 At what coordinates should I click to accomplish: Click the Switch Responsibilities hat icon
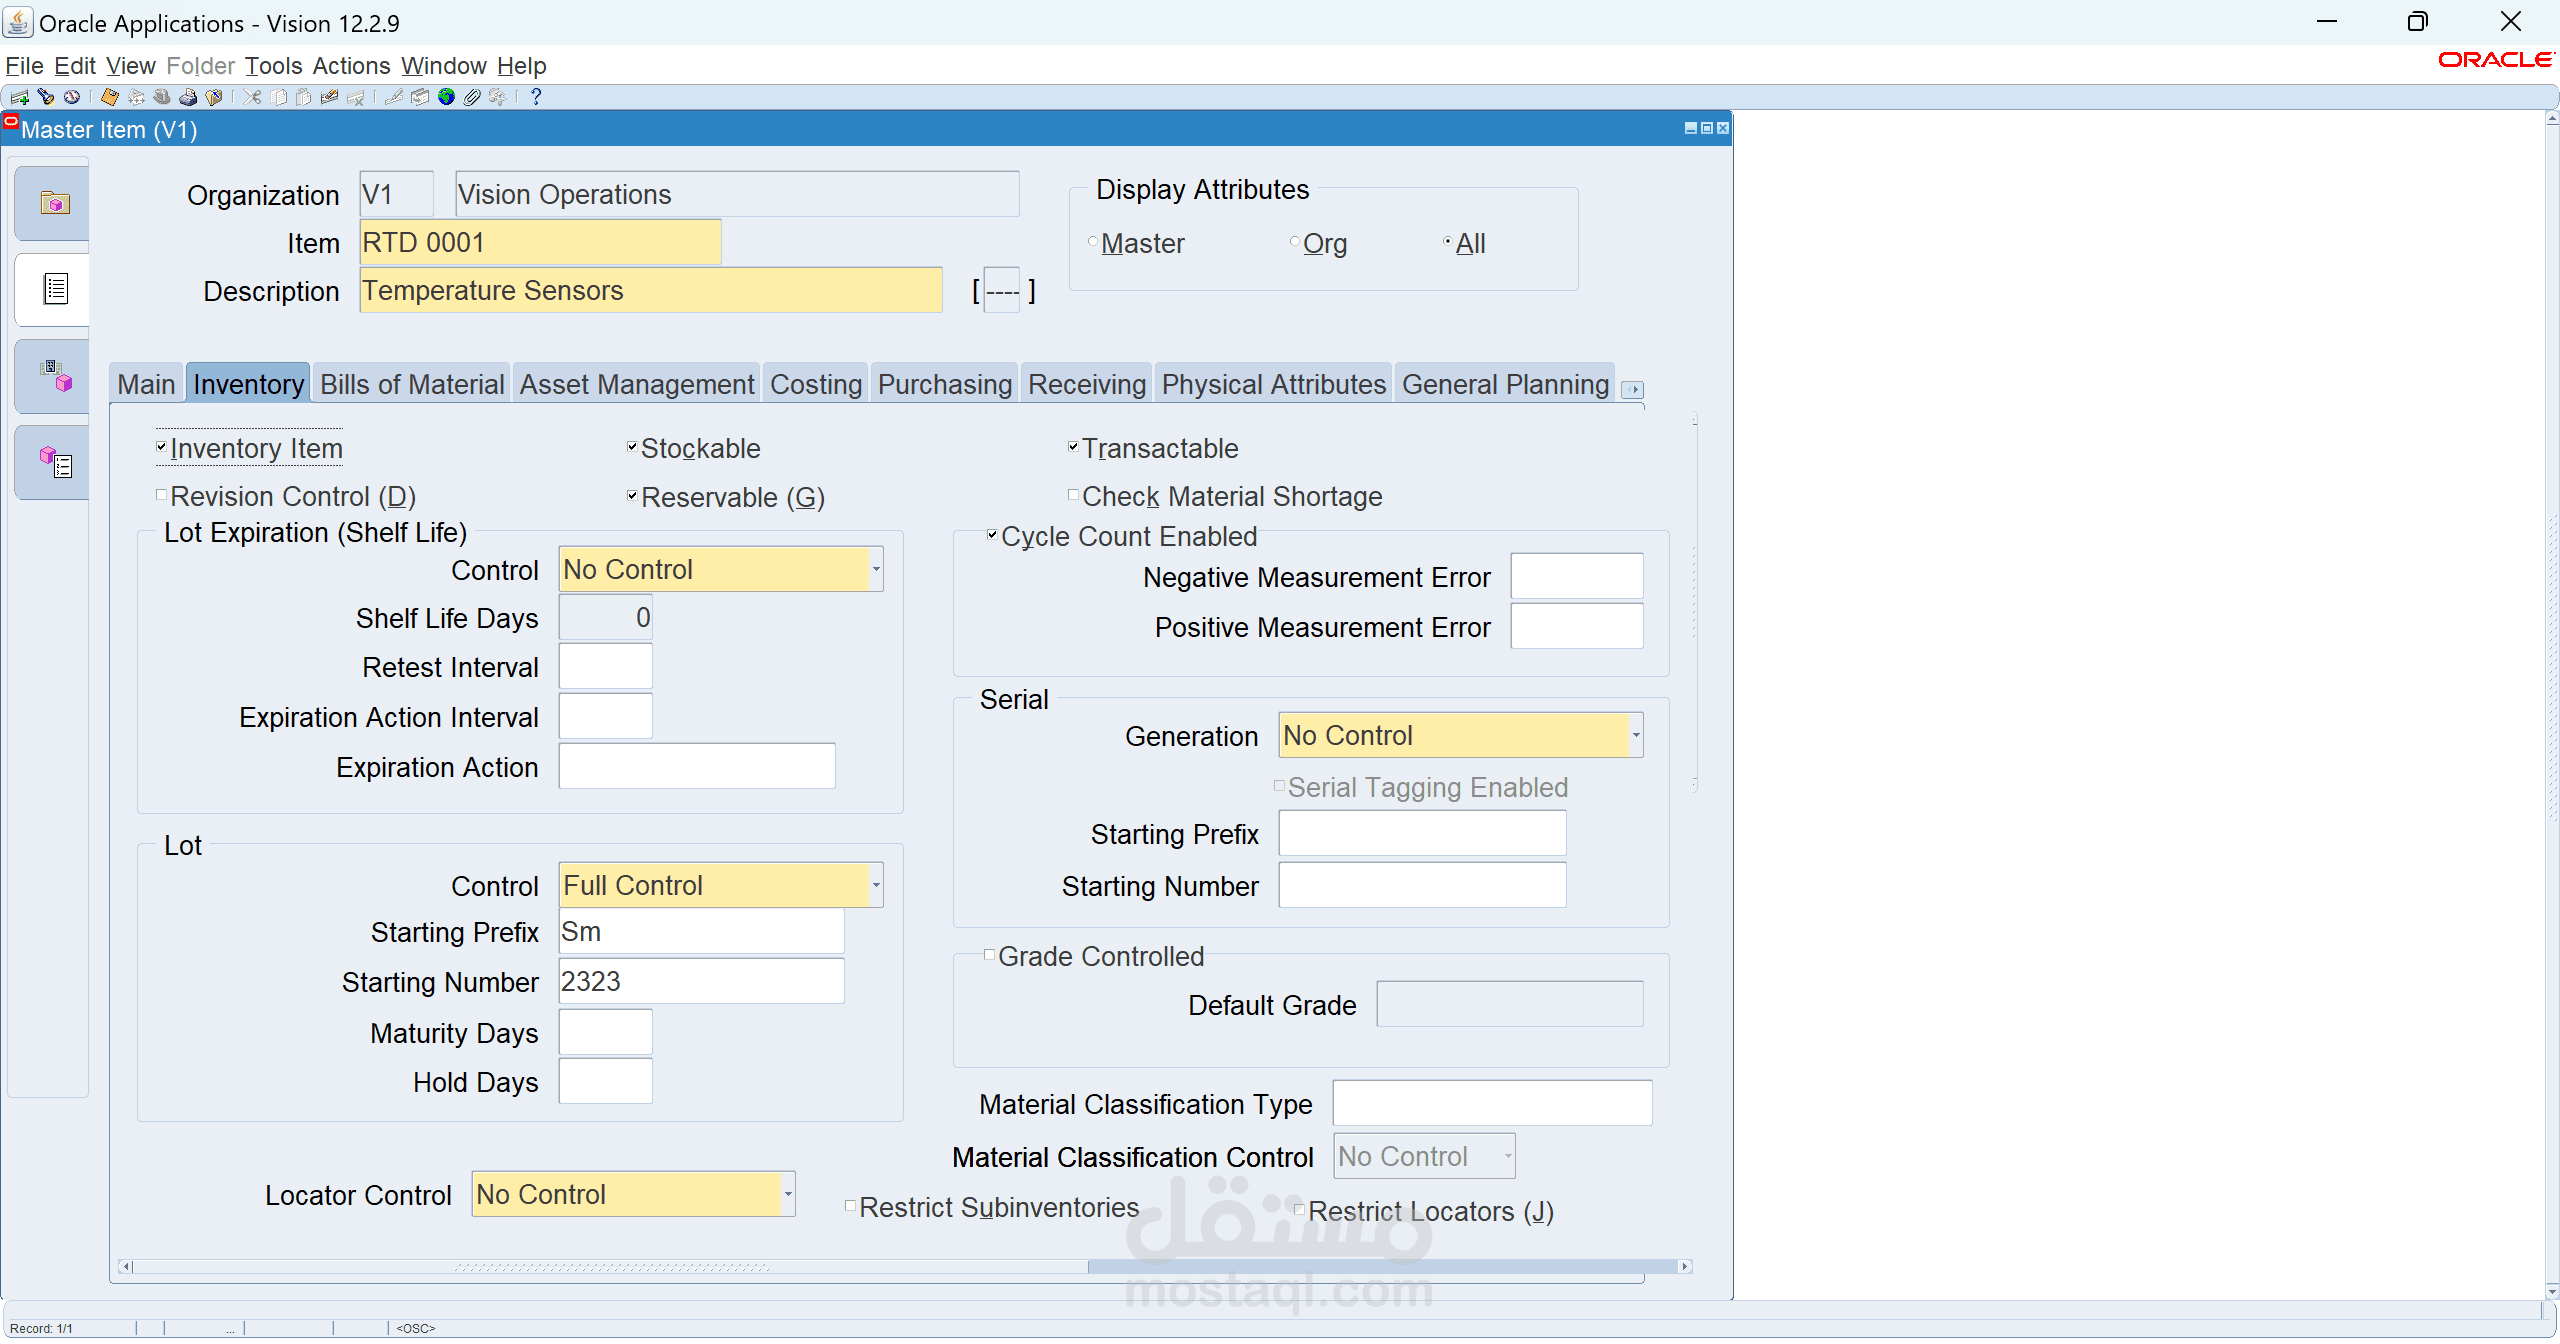click(162, 97)
